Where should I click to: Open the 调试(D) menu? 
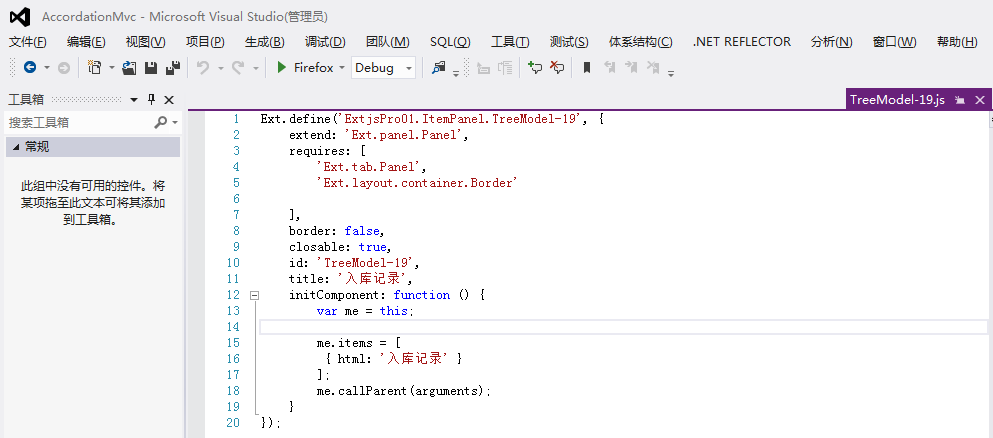coord(325,42)
